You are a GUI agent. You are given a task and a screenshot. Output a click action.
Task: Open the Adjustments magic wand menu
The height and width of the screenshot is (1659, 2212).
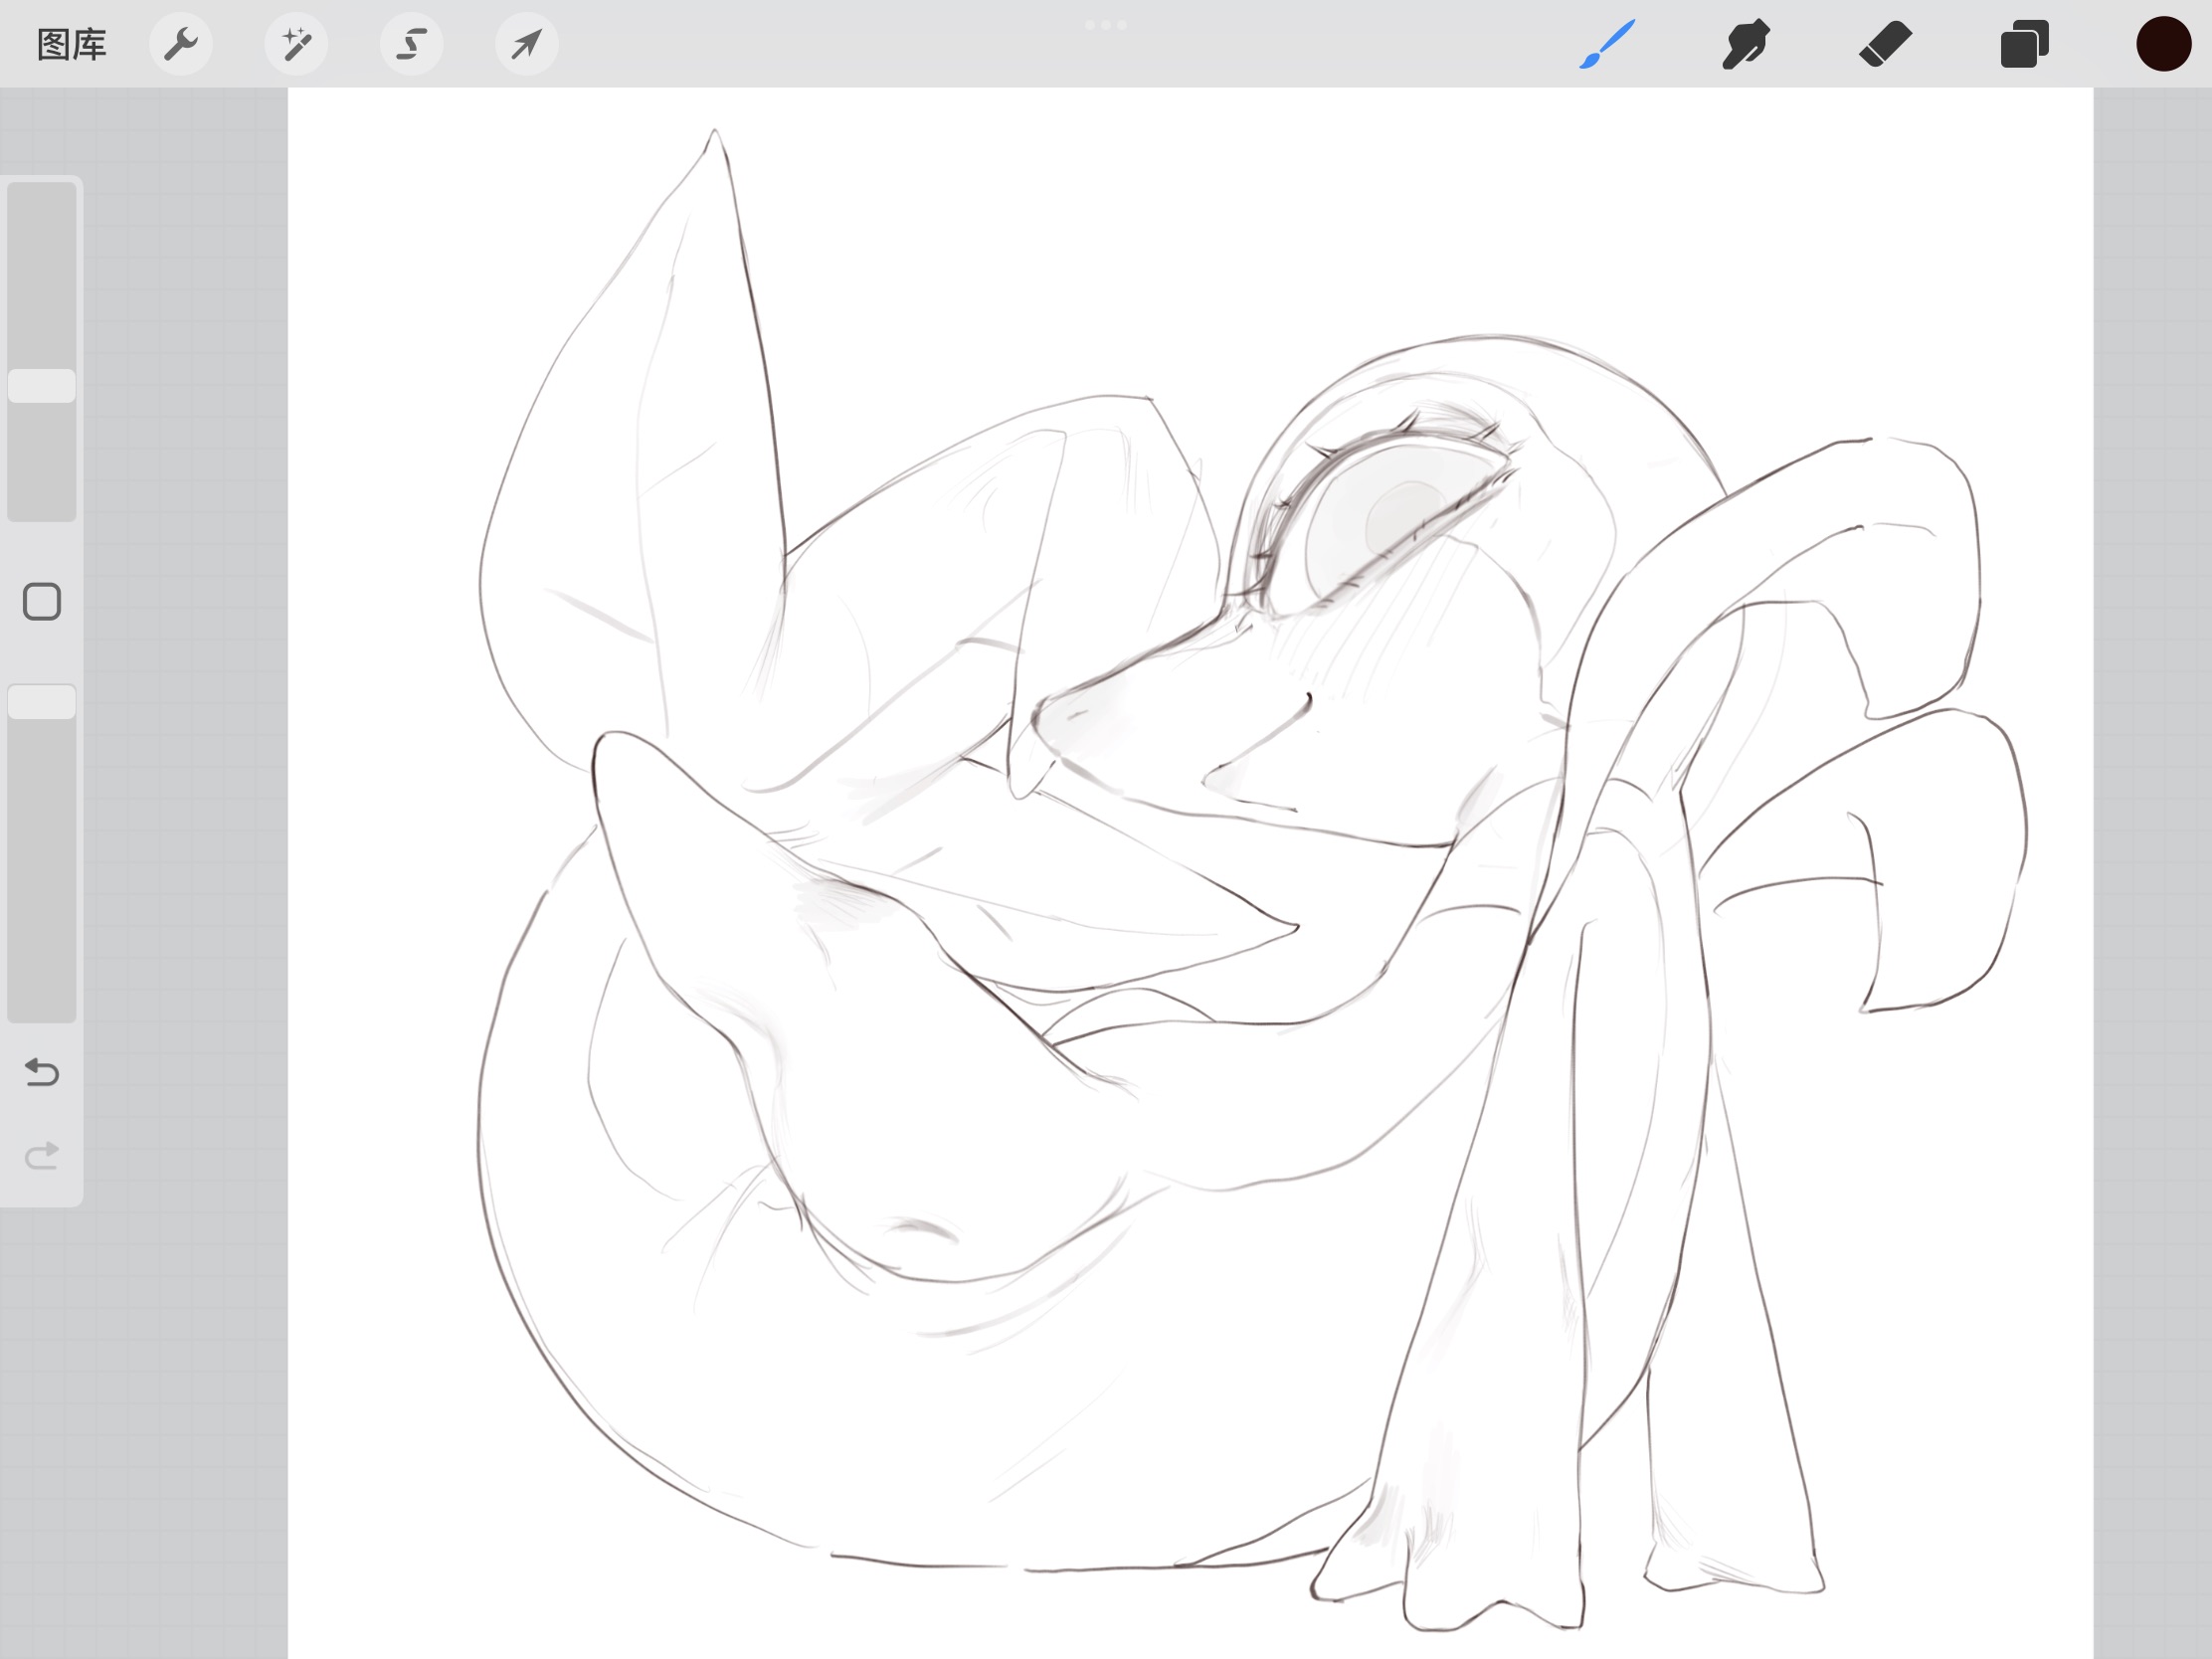(x=296, y=45)
